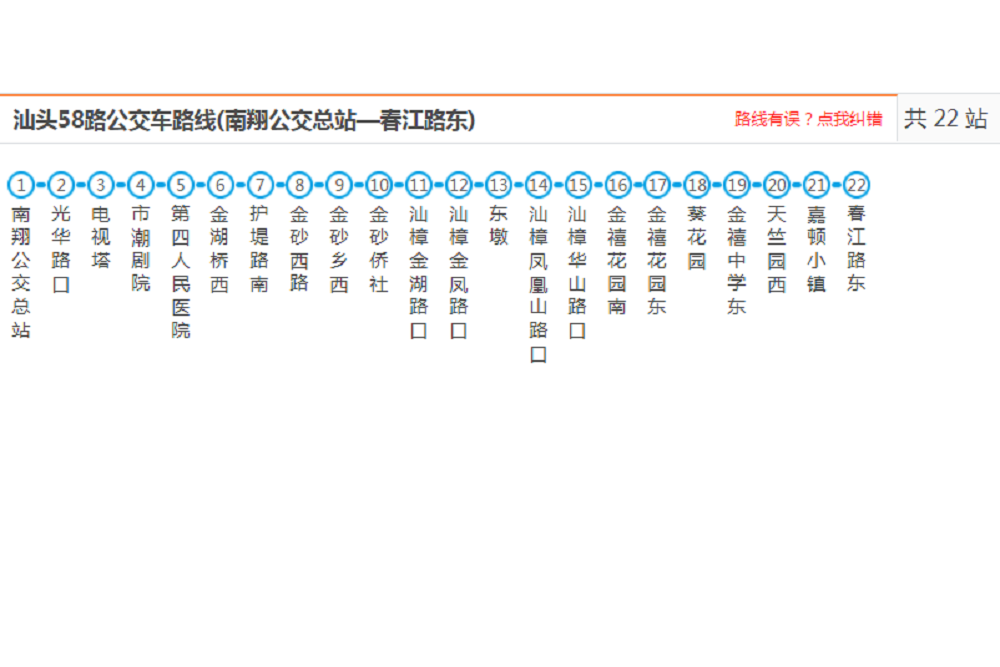This screenshot has height=667, width=1000.
Task: Click stop number 2 circle icon
Action: (61, 185)
